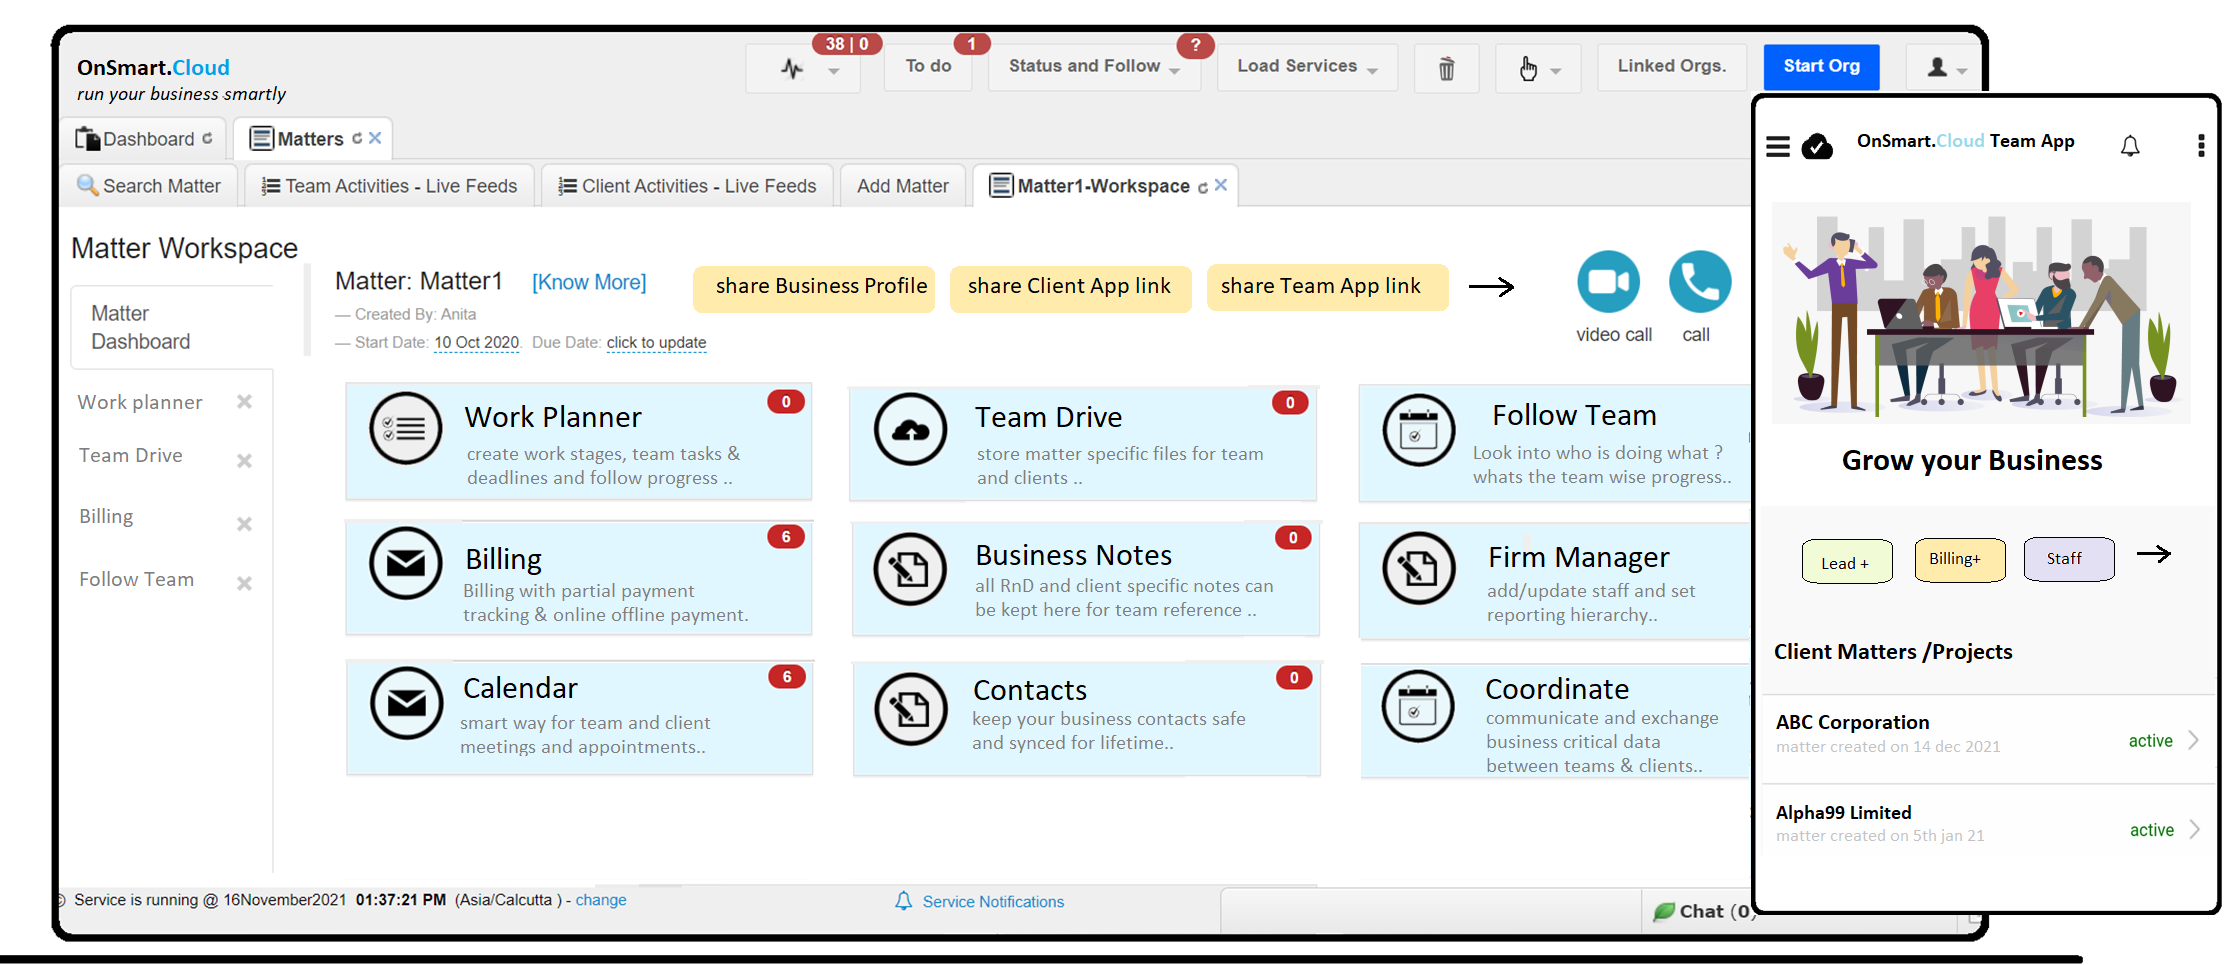Image resolution: width=2231 pixels, height=965 pixels.
Task: Click the trash bin icon in toolbar
Action: 1446,69
